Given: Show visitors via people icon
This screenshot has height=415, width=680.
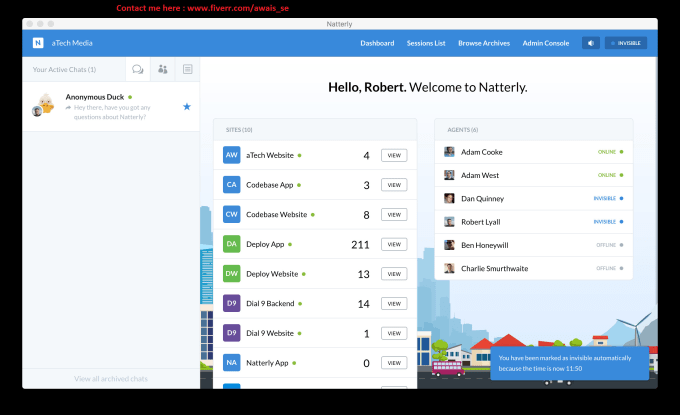Looking at the screenshot, I should pos(163,69).
